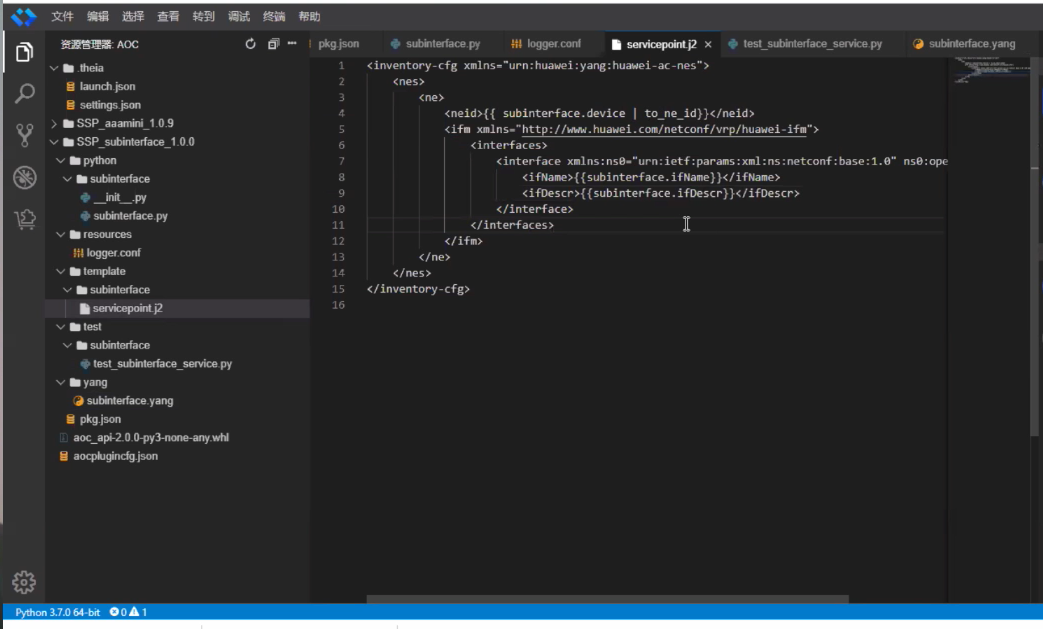Refresh the explorer tree

250,44
